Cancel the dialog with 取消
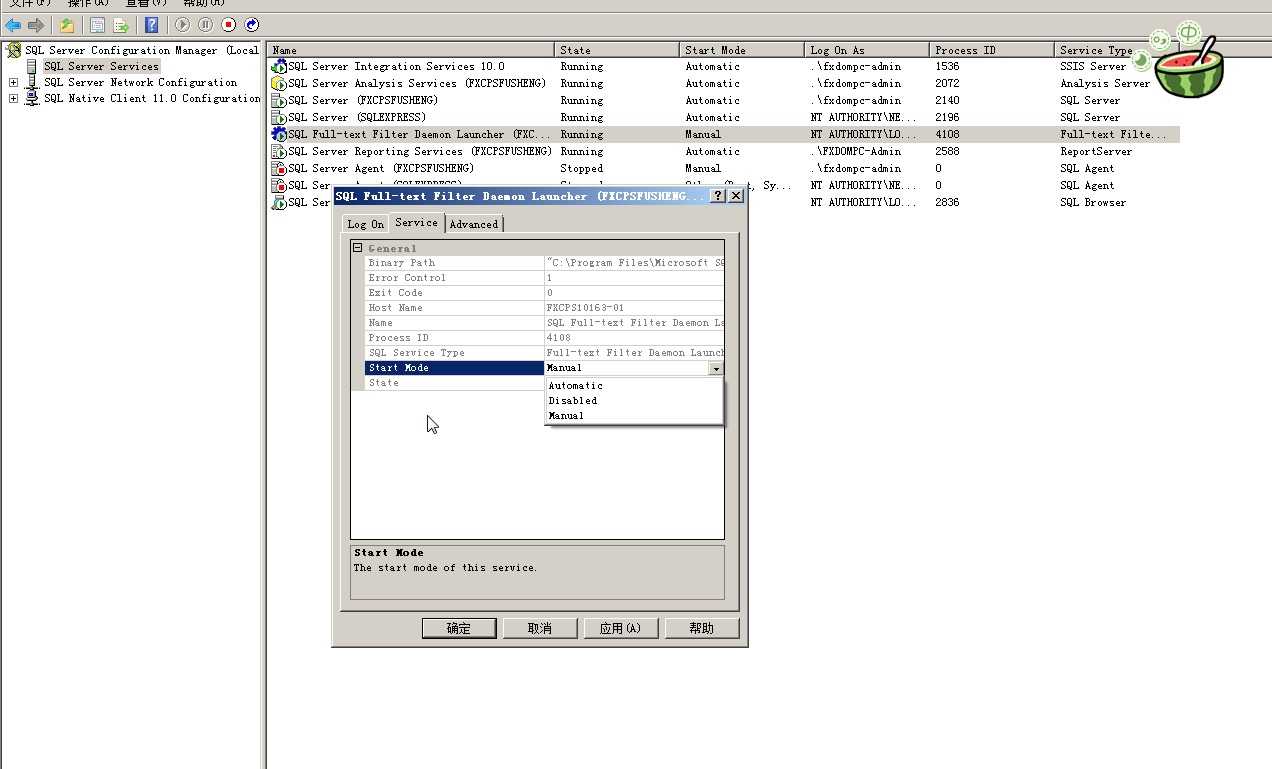 click(540, 628)
